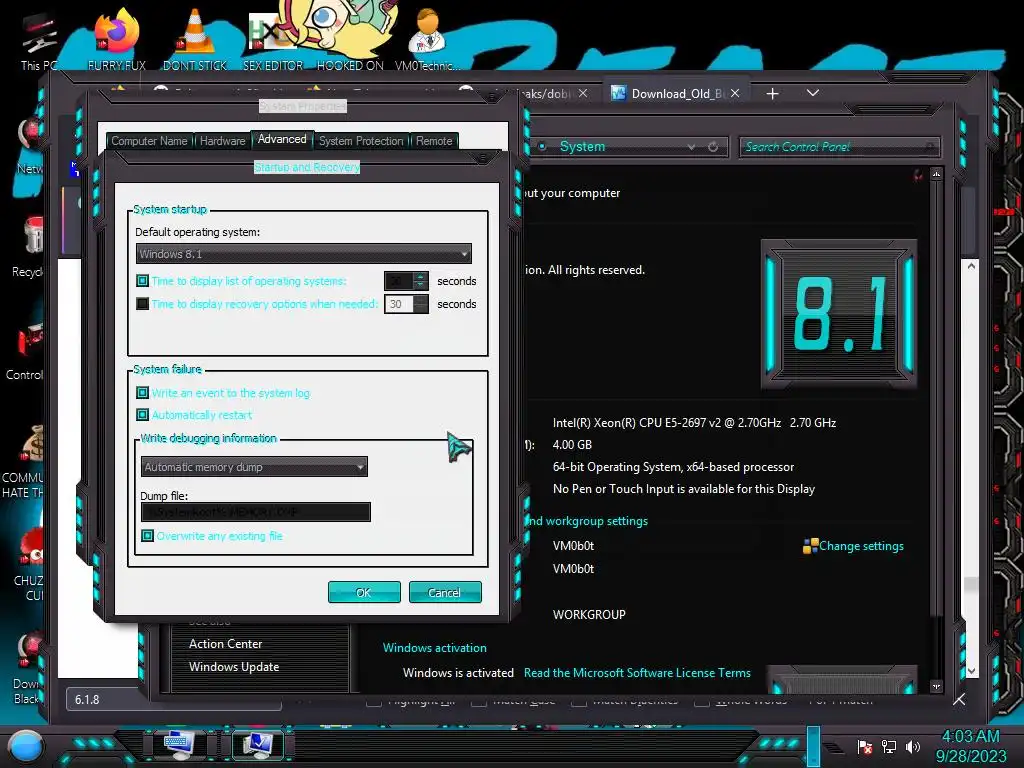Click the Start orb on taskbar
Viewport: 1024px width, 768px height.
(x=26, y=745)
